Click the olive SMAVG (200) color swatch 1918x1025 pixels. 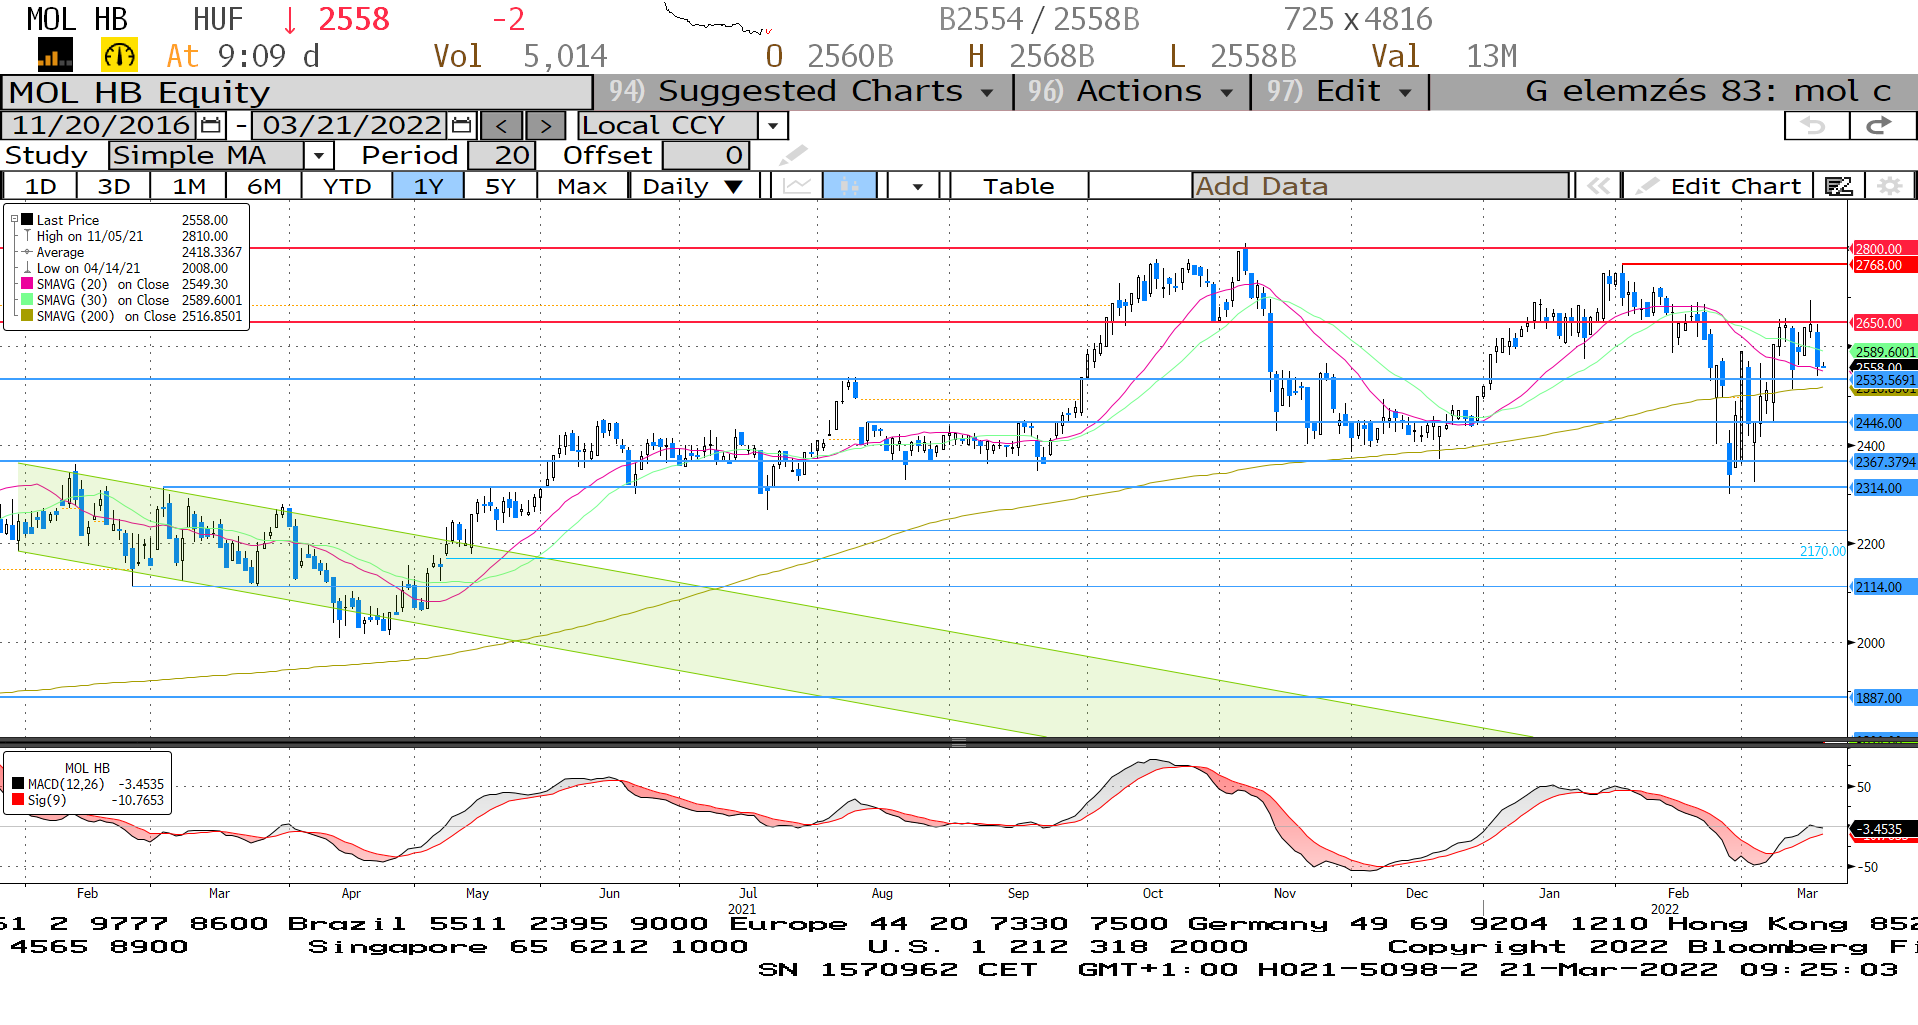pyautogui.click(x=28, y=316)
